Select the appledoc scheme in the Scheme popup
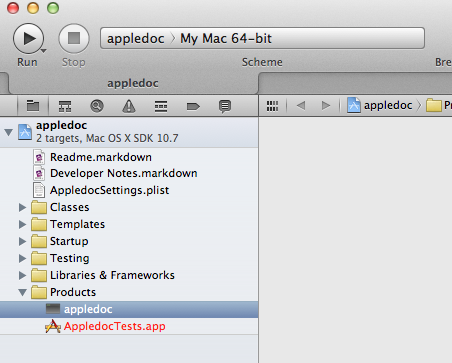Viewport: 452px width, 363px height. click(135, 38)
